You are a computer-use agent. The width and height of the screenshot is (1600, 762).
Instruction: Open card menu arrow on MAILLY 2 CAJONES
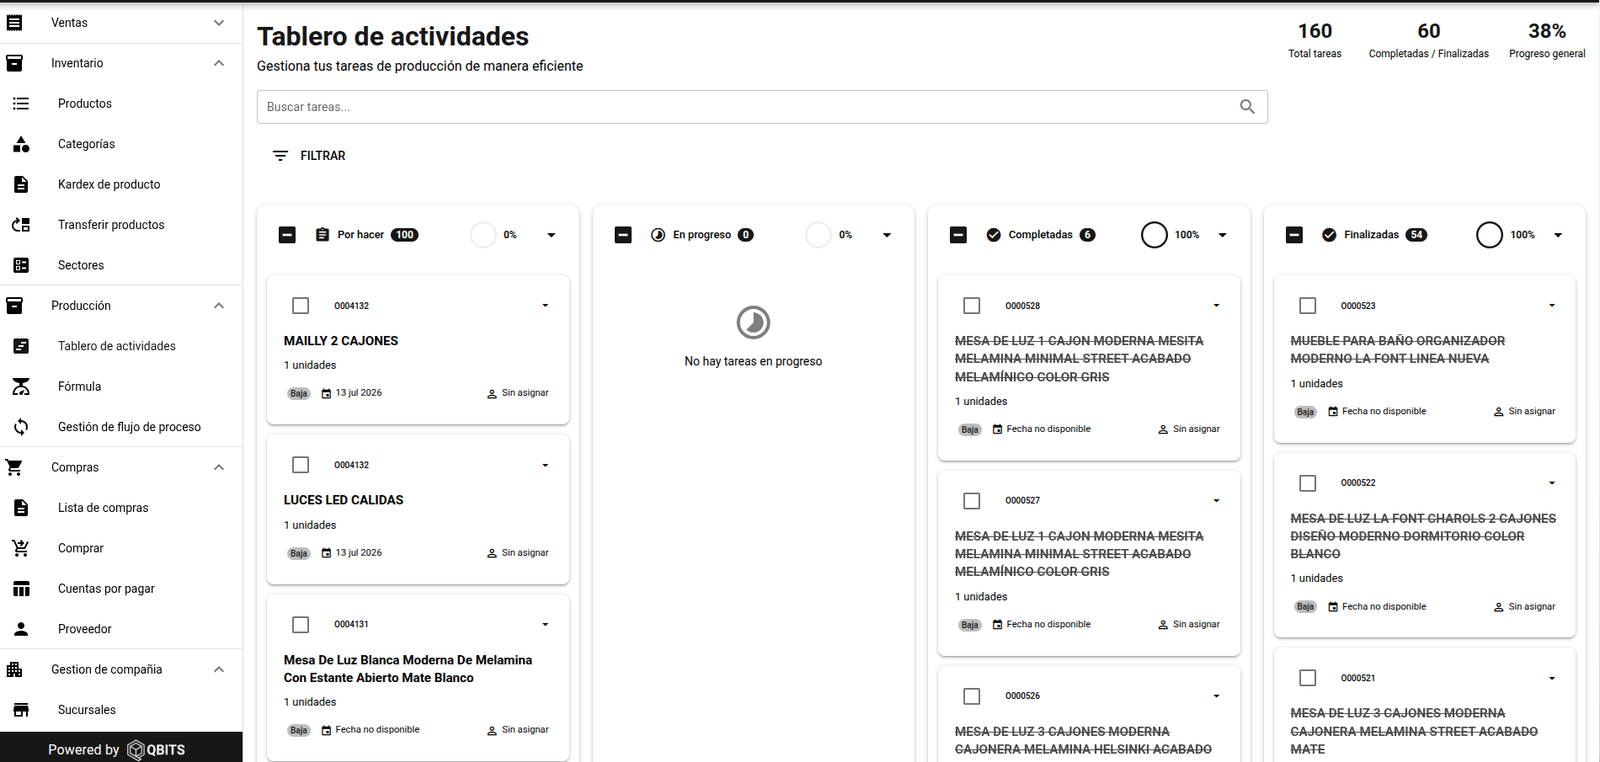tap(545, 306)
